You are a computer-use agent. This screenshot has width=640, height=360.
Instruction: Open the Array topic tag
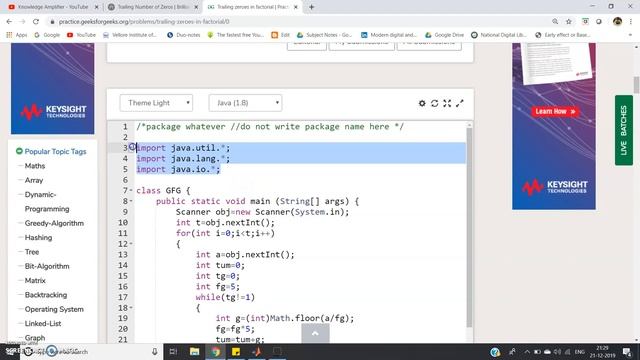pyautogui.click(x=34, y=180)
